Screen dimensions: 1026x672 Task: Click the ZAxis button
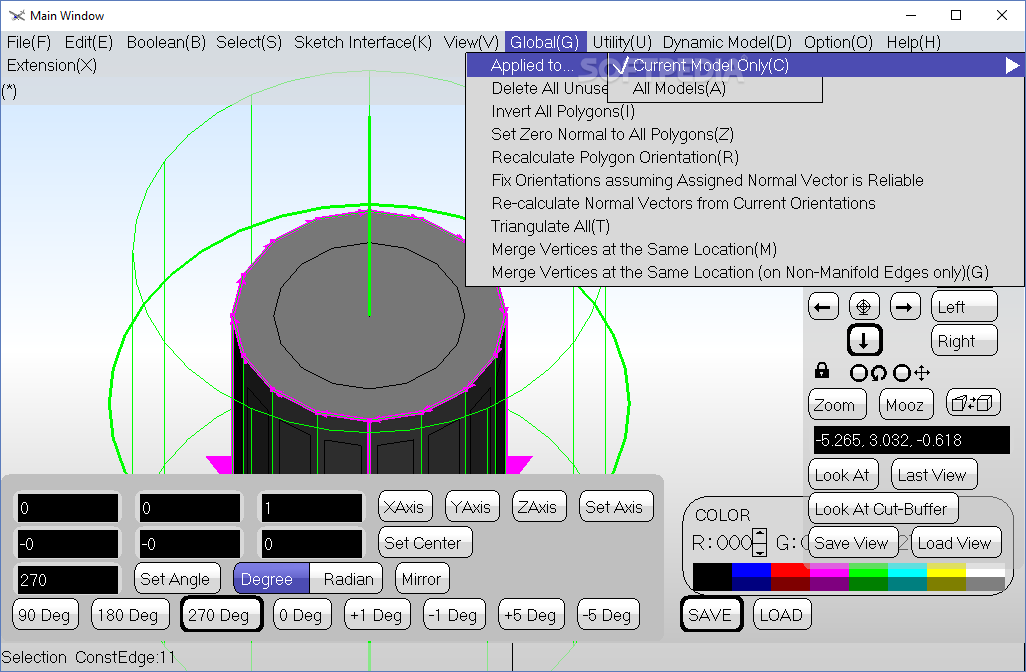[539, 506]
